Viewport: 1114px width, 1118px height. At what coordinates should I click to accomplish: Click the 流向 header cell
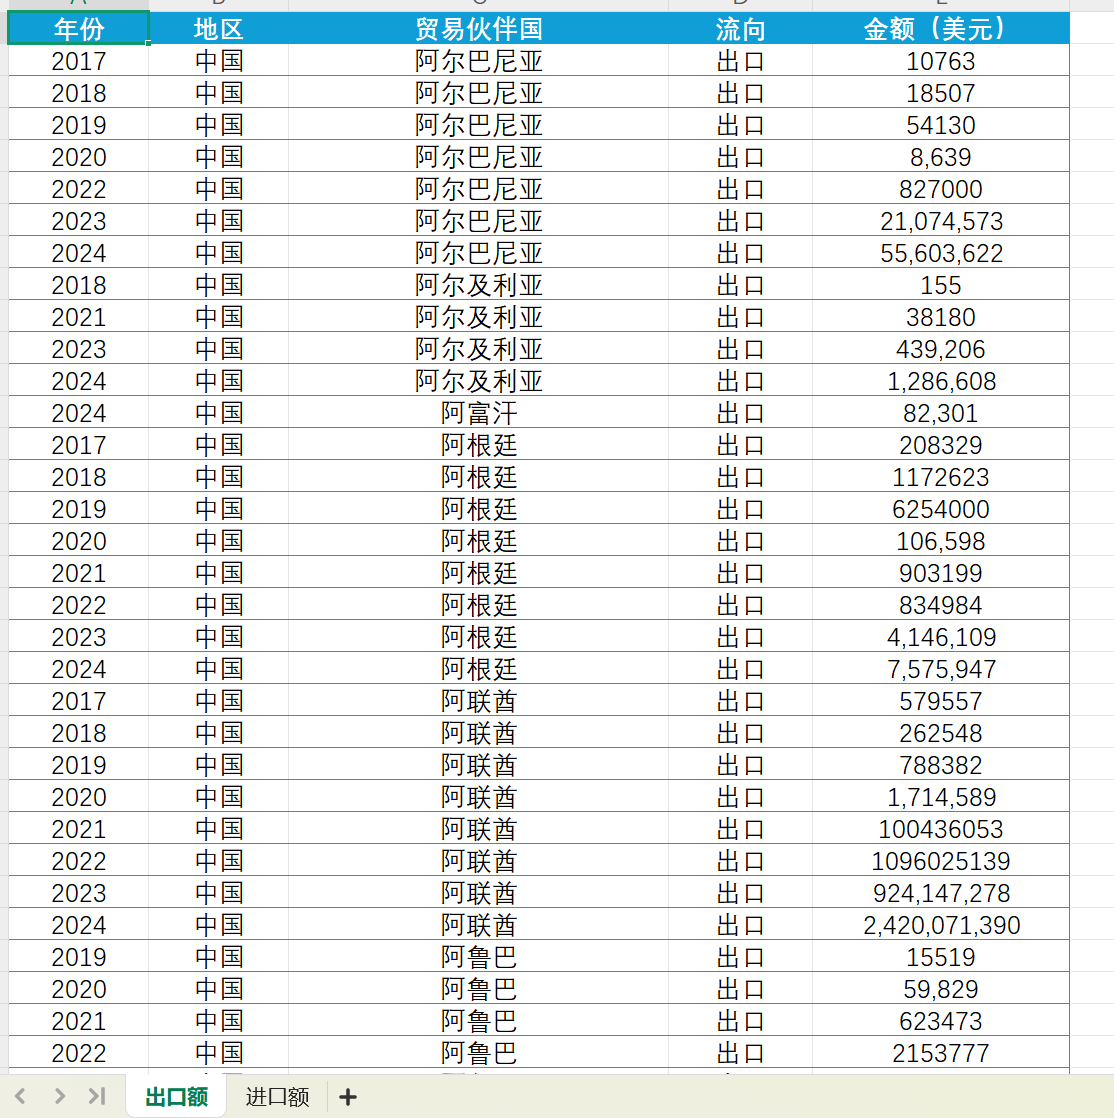(x=740, y=29)
